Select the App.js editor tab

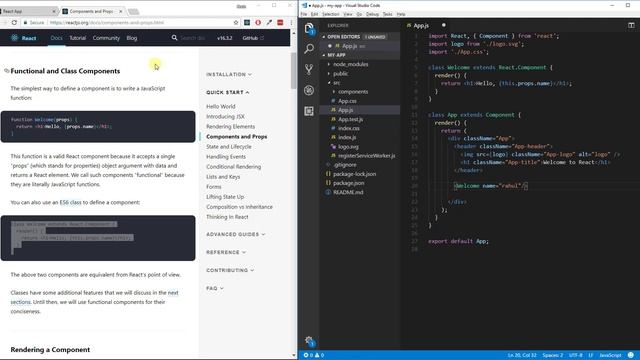(420, 25)
